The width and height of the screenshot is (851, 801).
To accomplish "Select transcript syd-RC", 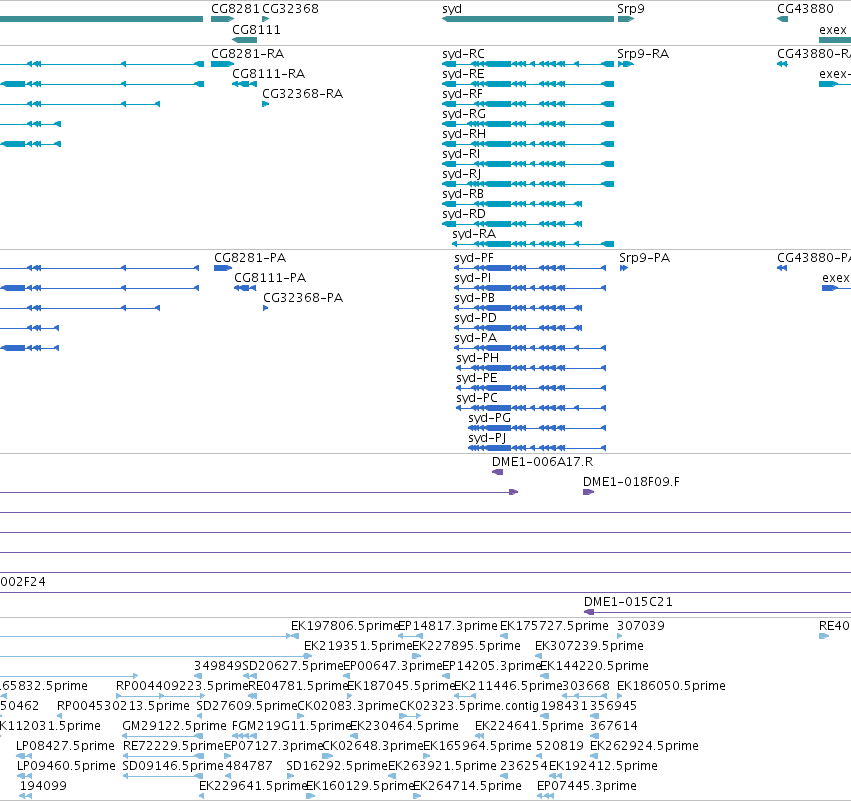I will 528,64.
